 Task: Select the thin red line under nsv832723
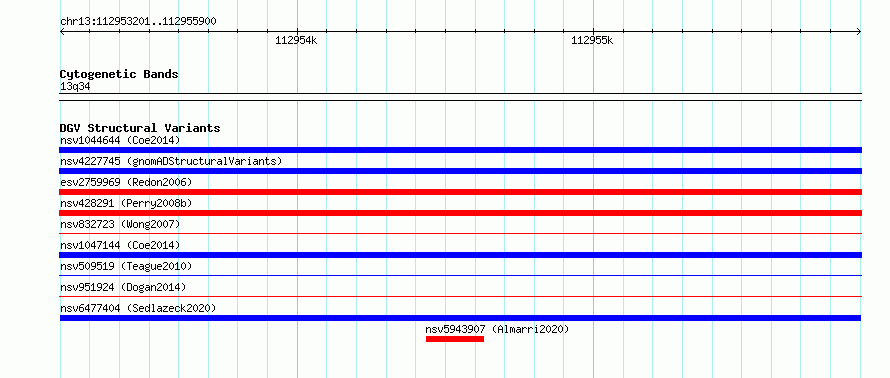460,233
